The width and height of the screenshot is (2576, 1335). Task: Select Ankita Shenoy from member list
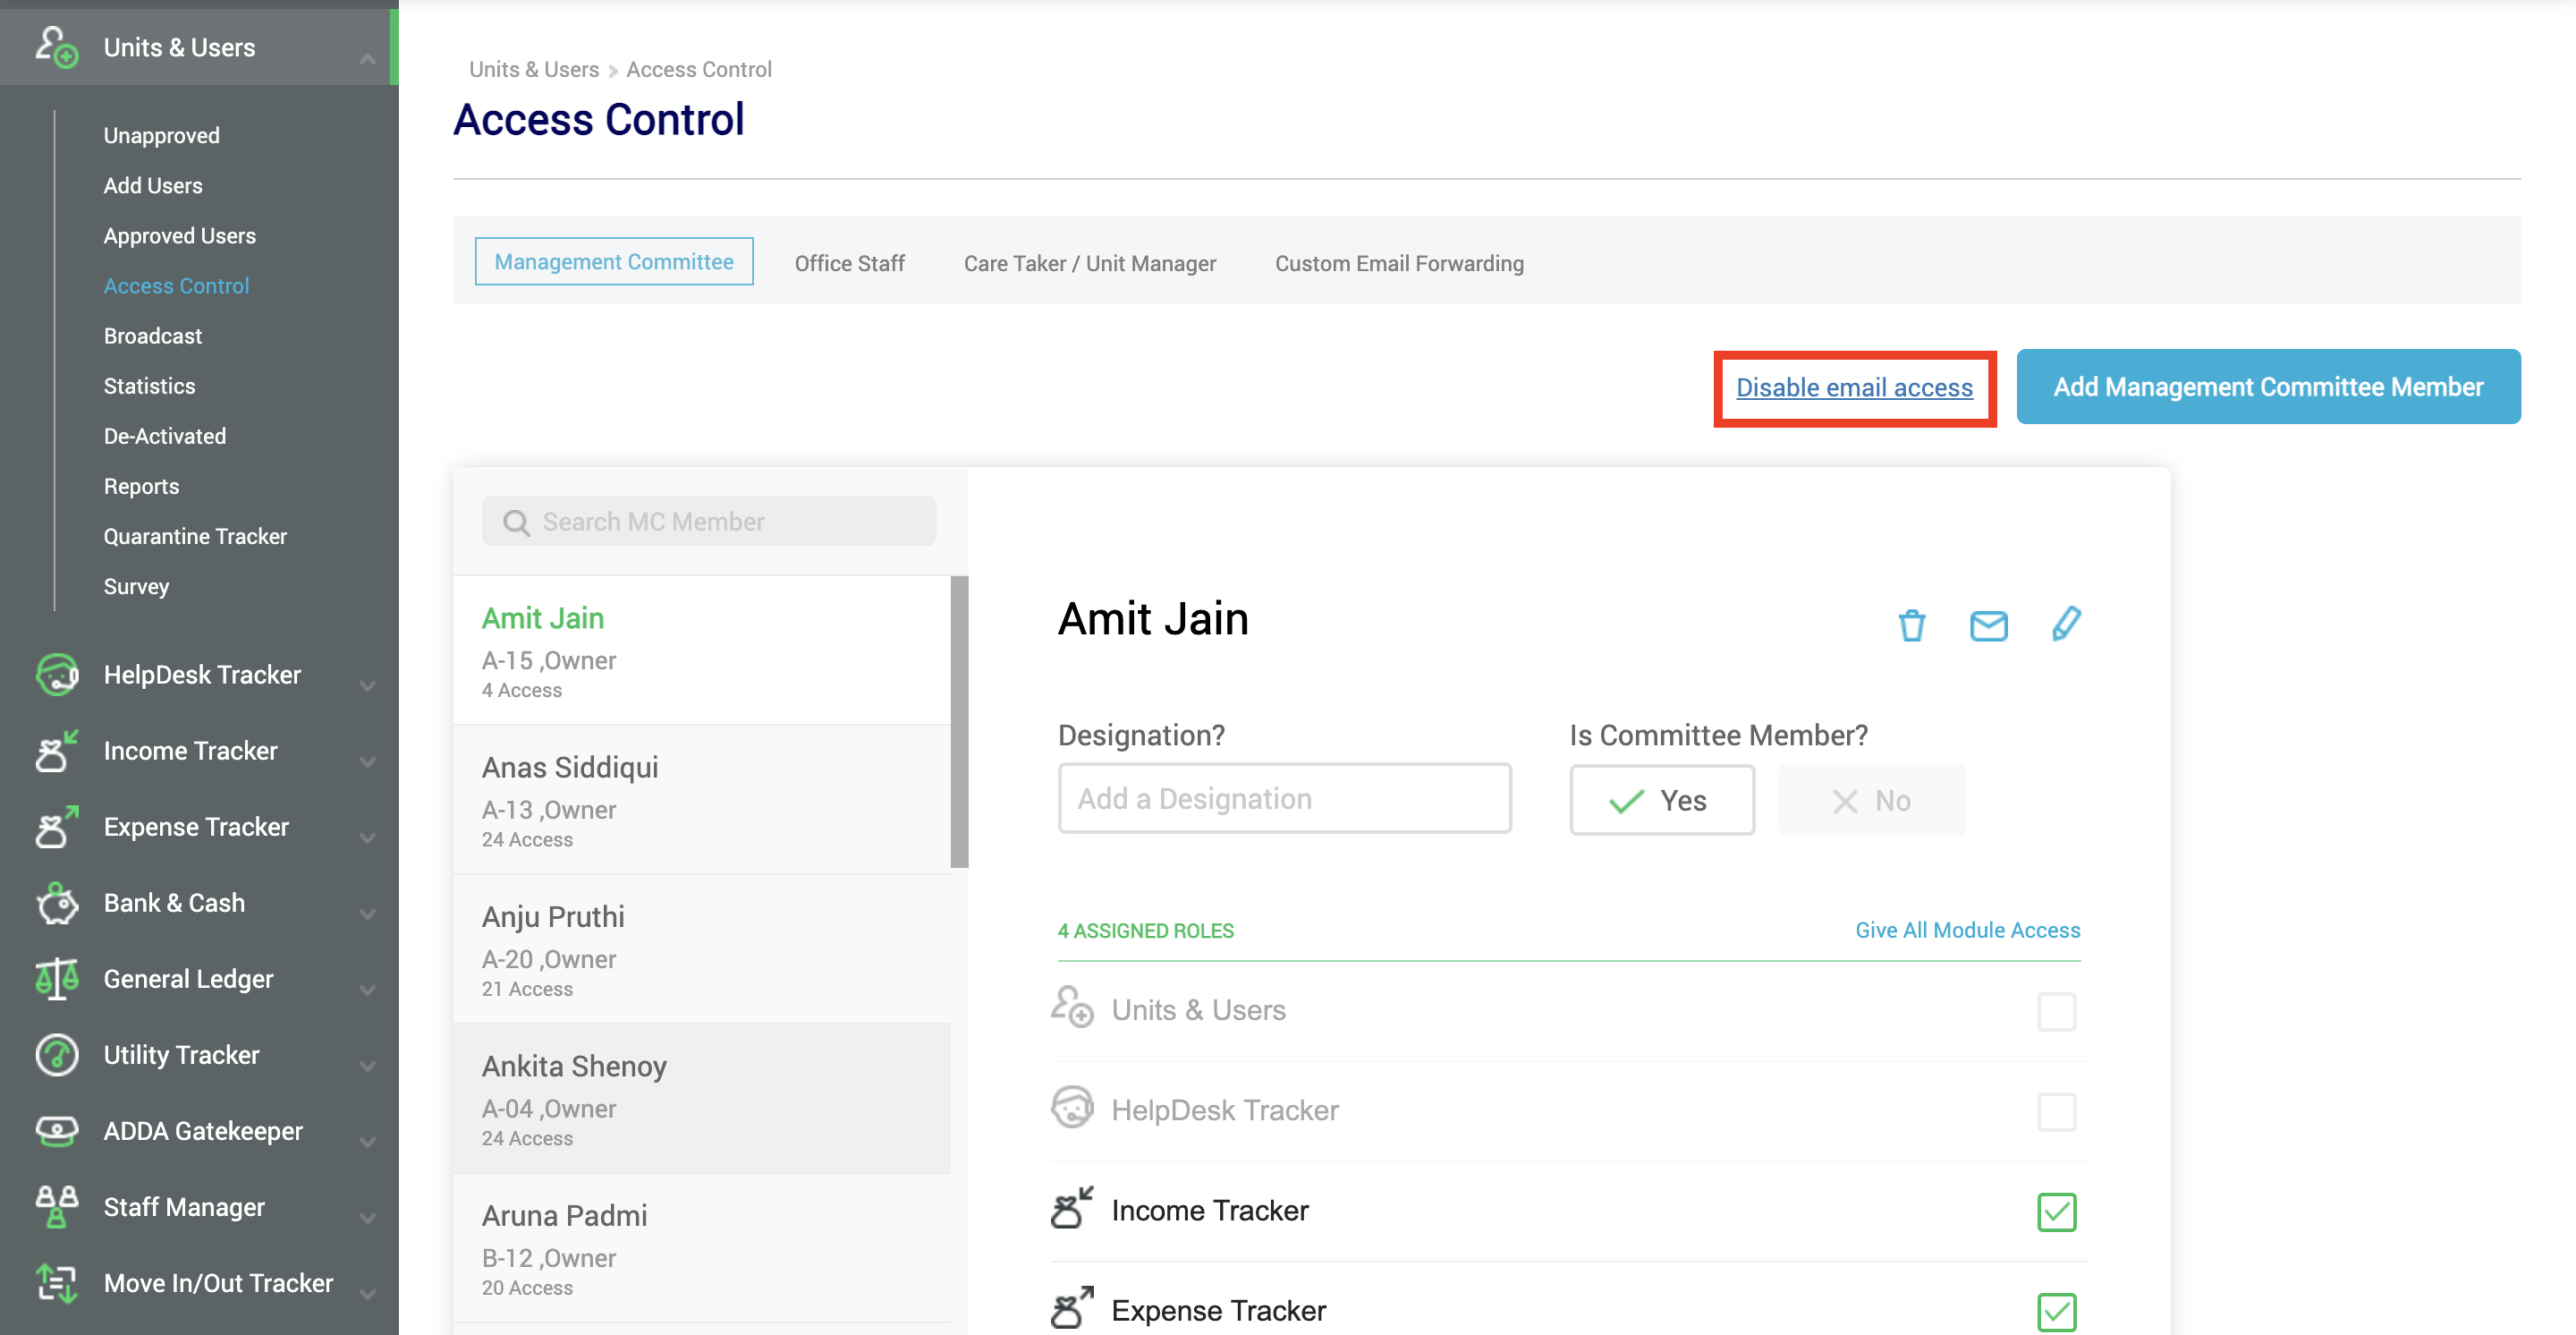[701, 1098]
